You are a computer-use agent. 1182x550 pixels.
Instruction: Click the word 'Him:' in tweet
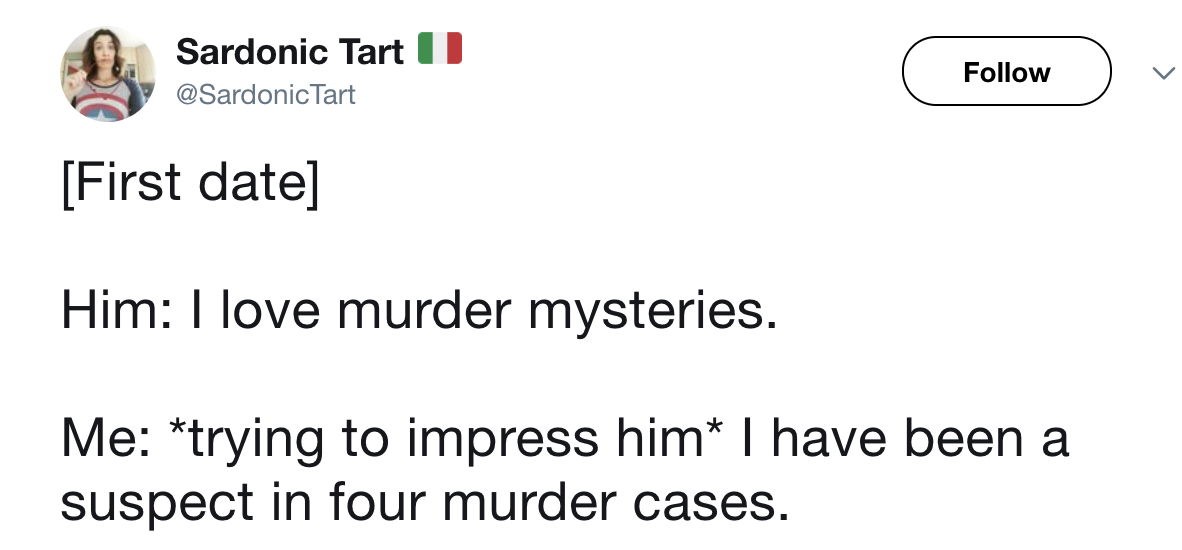(110, 312)
